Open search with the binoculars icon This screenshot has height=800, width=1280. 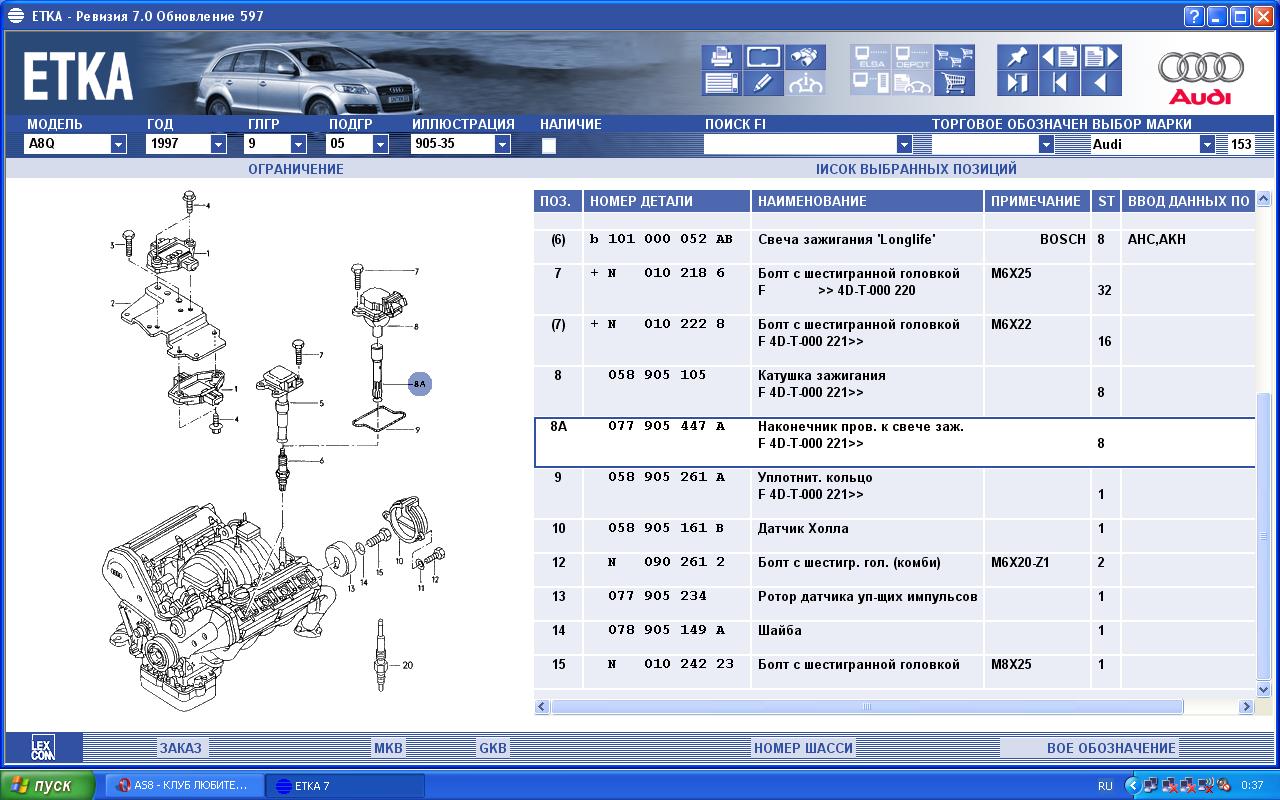pyautogui.click(x=805, y=57)
